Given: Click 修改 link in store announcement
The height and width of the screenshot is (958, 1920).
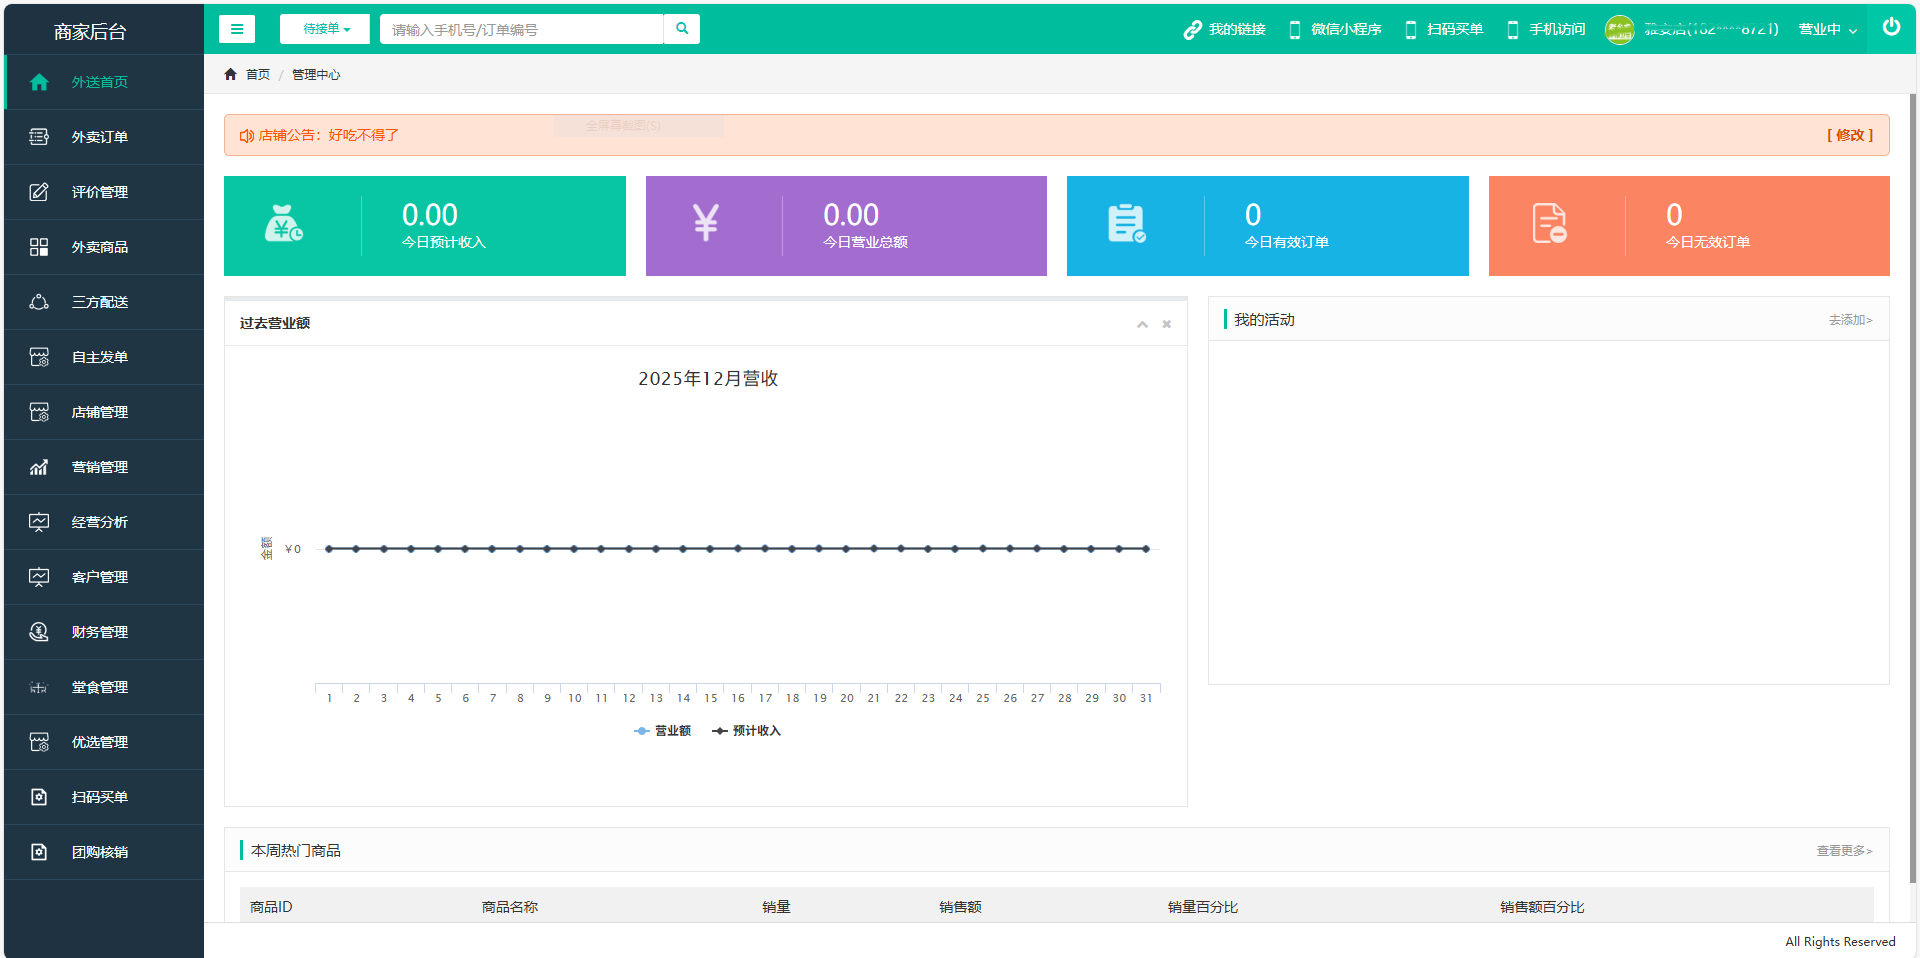Looking at the screenshot, I should (x=1850, y=135).
